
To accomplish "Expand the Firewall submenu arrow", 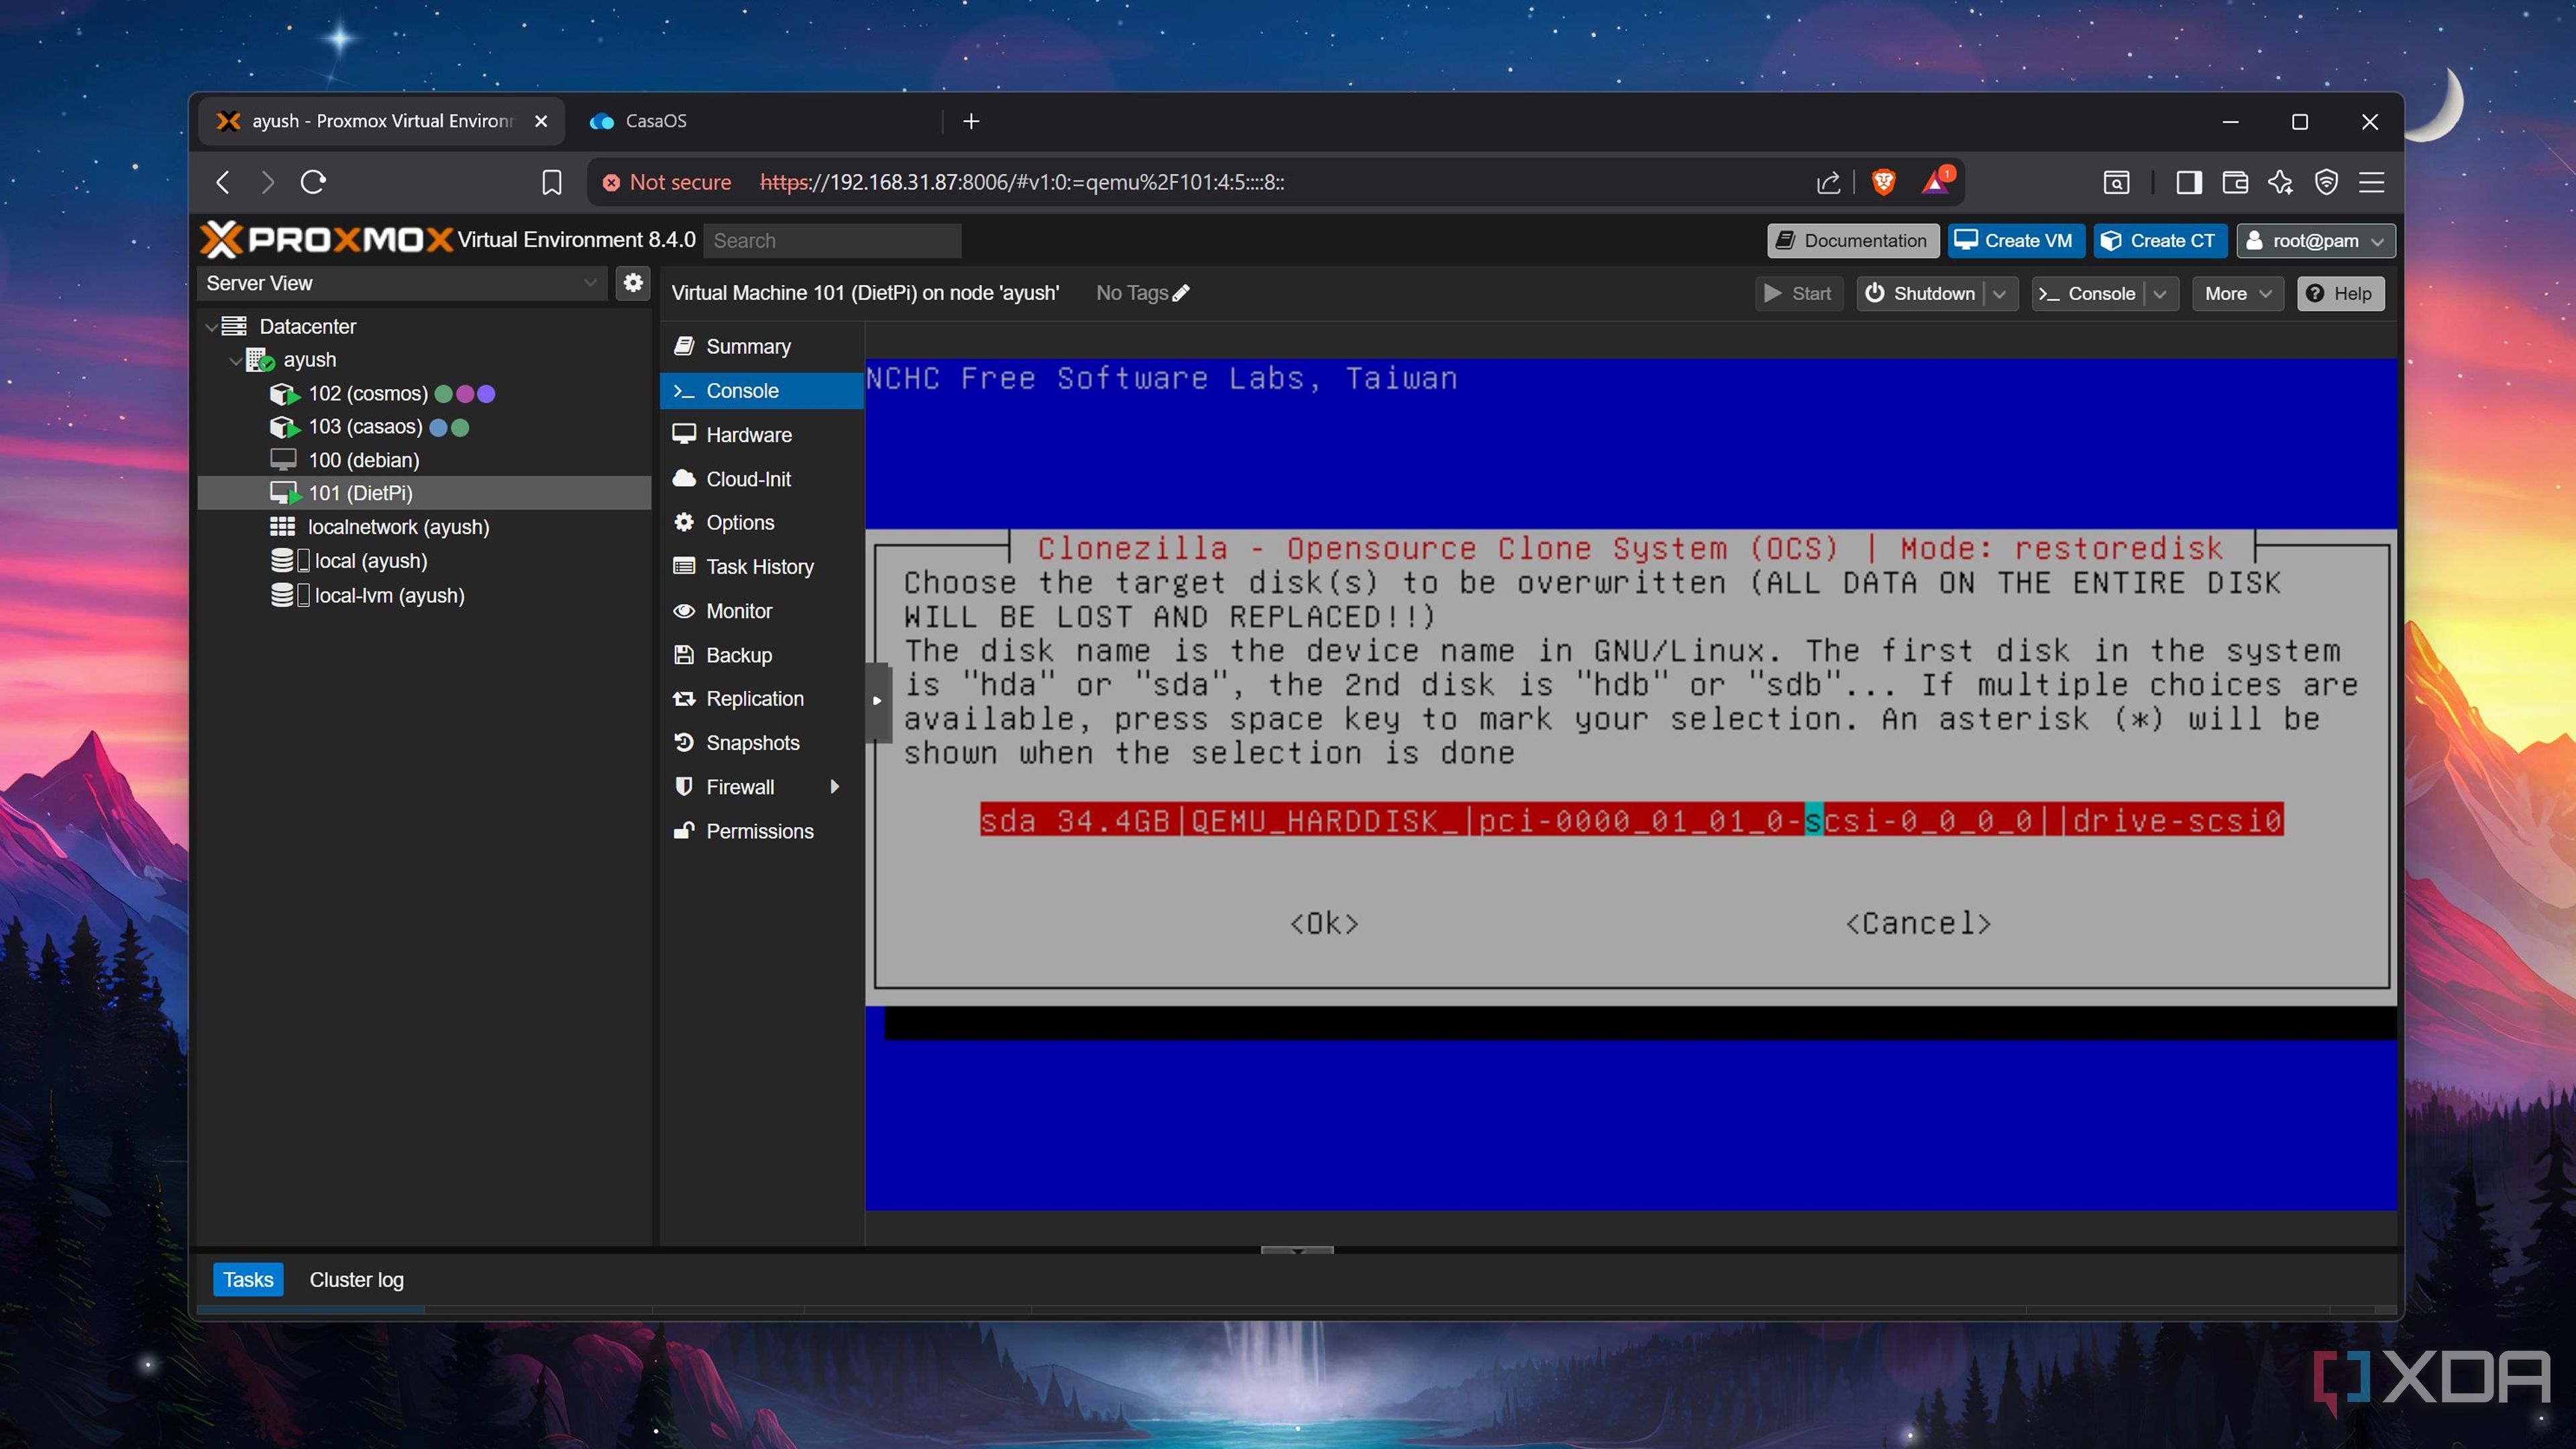I will point(835,787).
